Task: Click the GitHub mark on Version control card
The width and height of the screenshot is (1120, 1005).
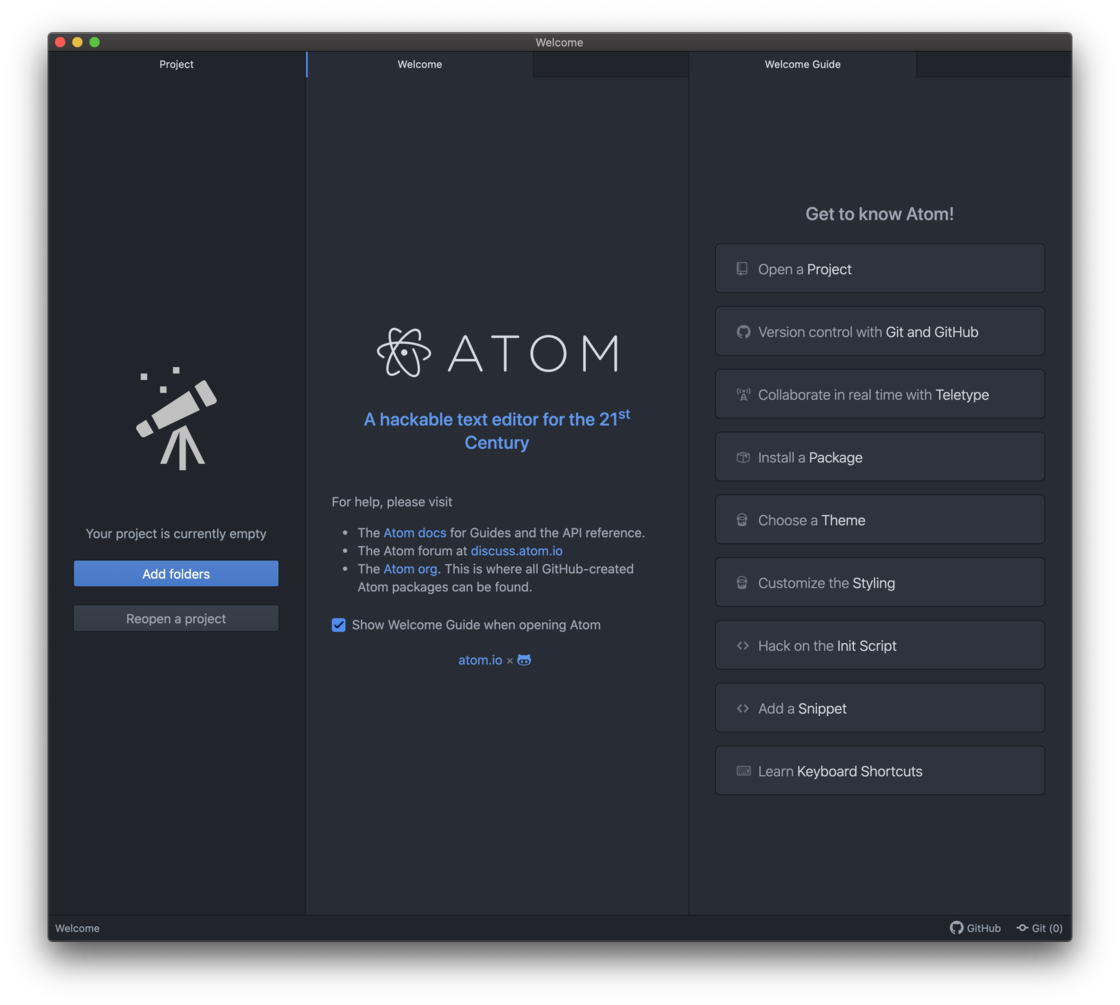Action: tap(742, 331)
